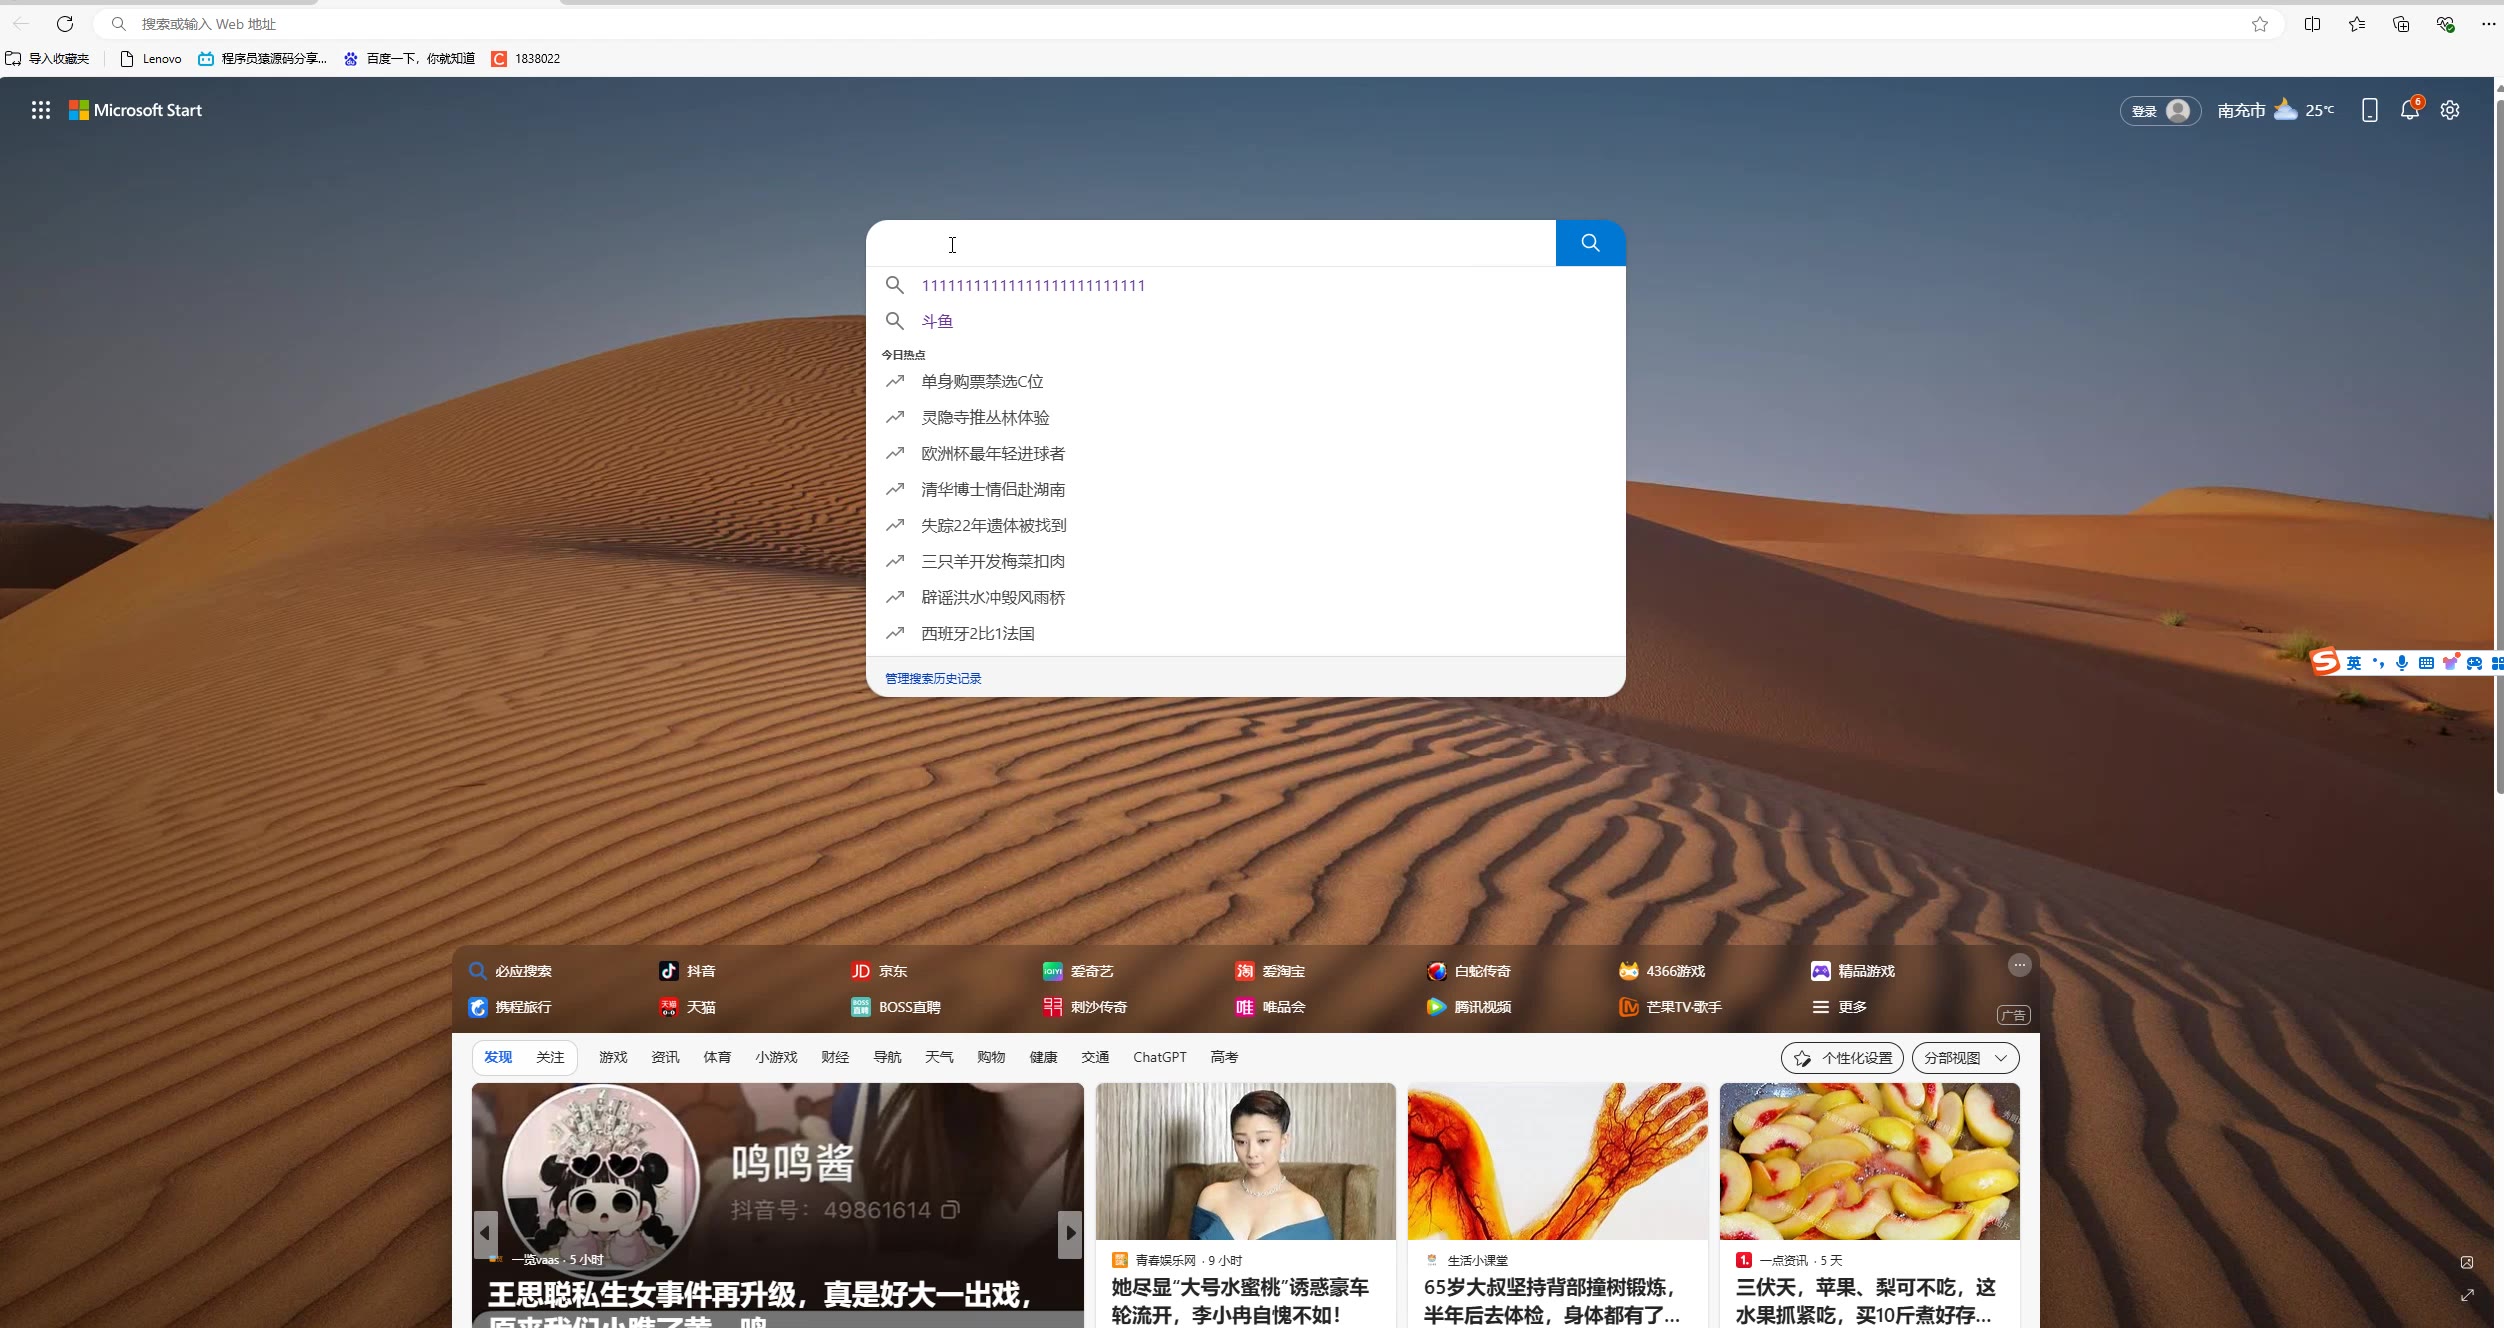The width and height of the screenshot is (2504, 1328).
Task: Switch to the 关注 tab
Action: tap(550, 1057)
